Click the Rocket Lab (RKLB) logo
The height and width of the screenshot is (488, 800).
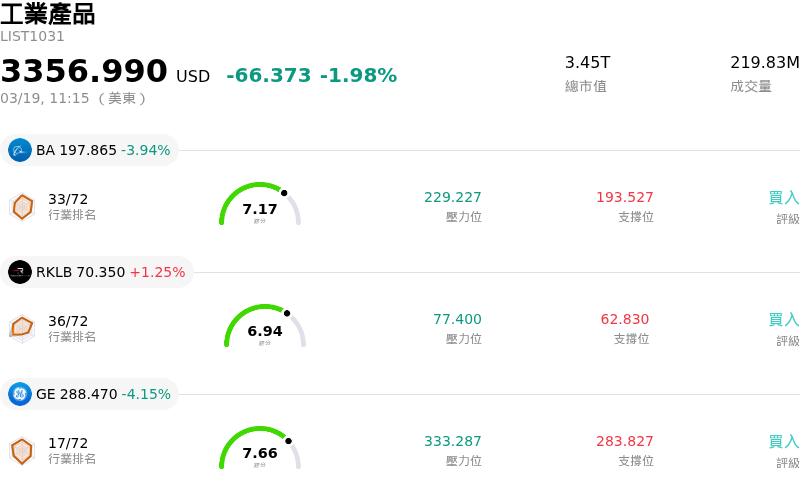(20, 272)
